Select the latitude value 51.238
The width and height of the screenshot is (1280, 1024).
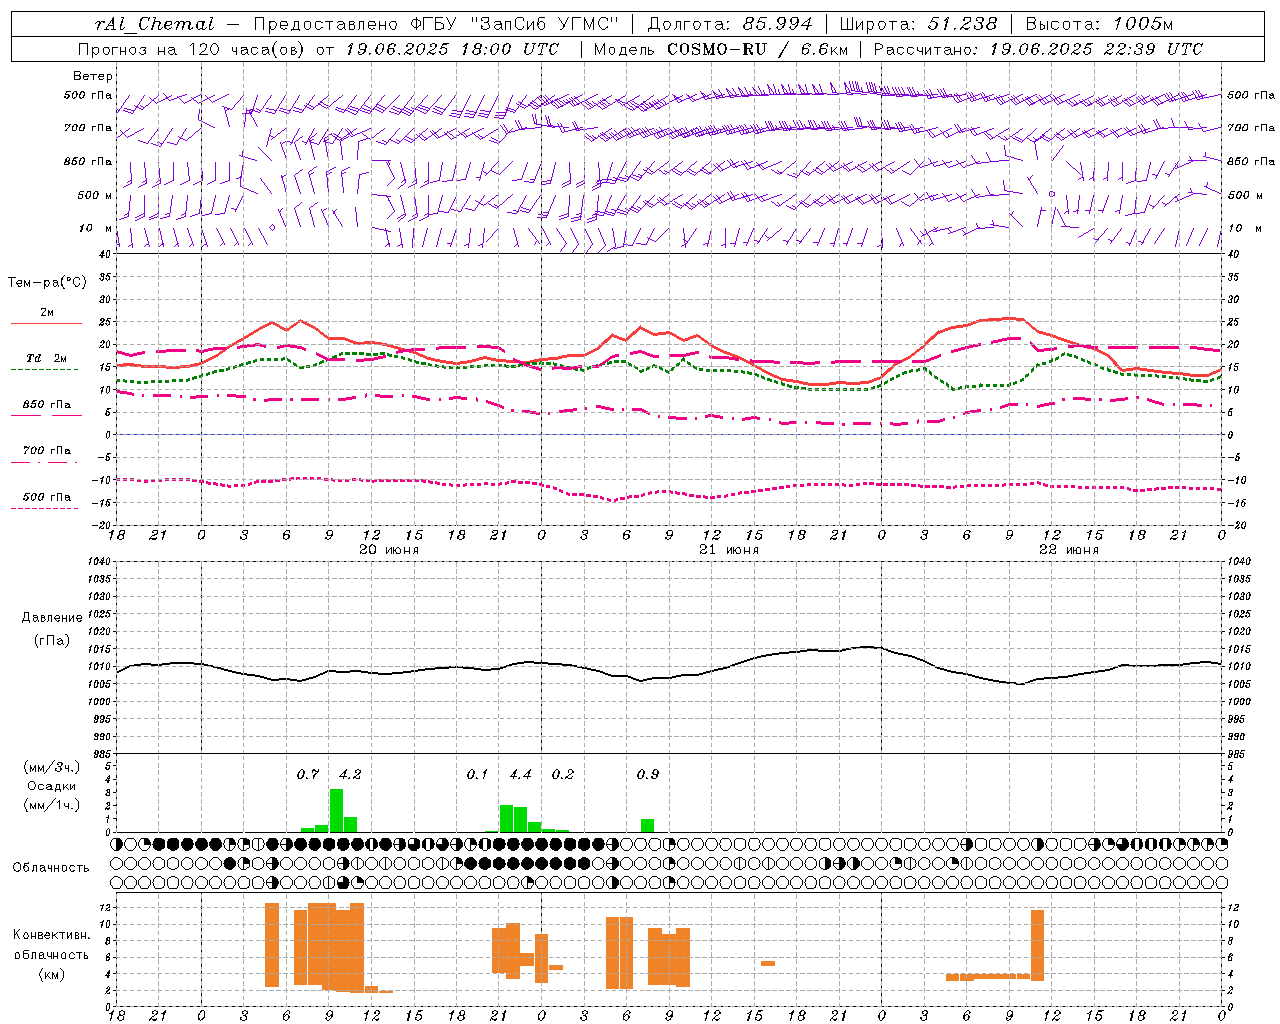coord(962,24)
